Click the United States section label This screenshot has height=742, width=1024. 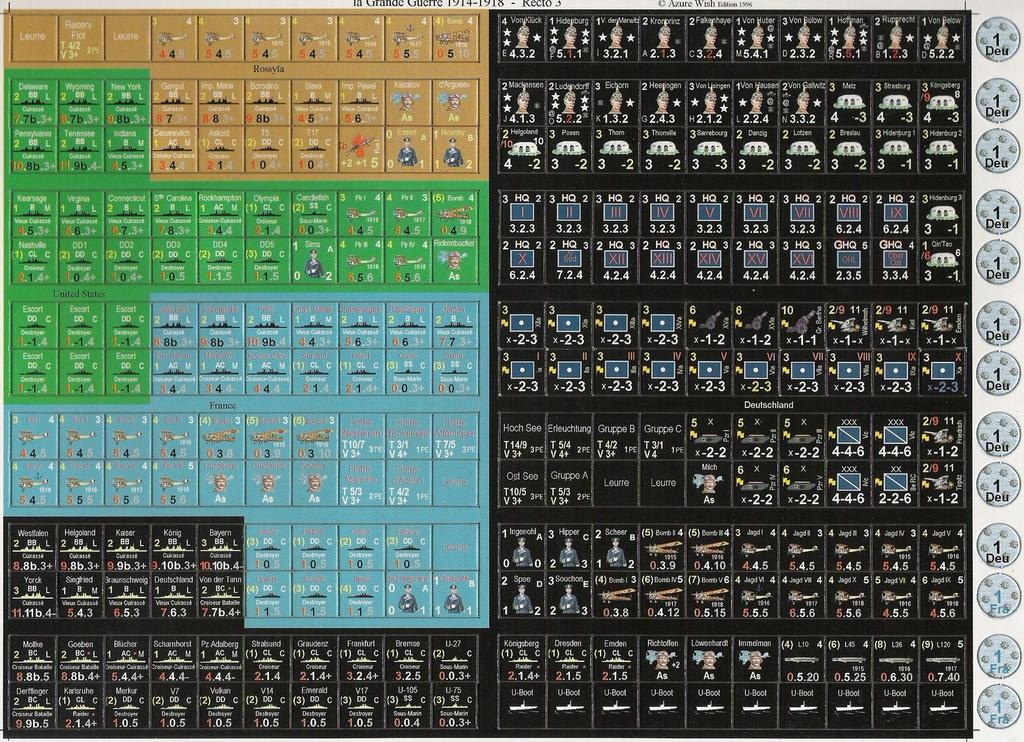tap(80, 294)
